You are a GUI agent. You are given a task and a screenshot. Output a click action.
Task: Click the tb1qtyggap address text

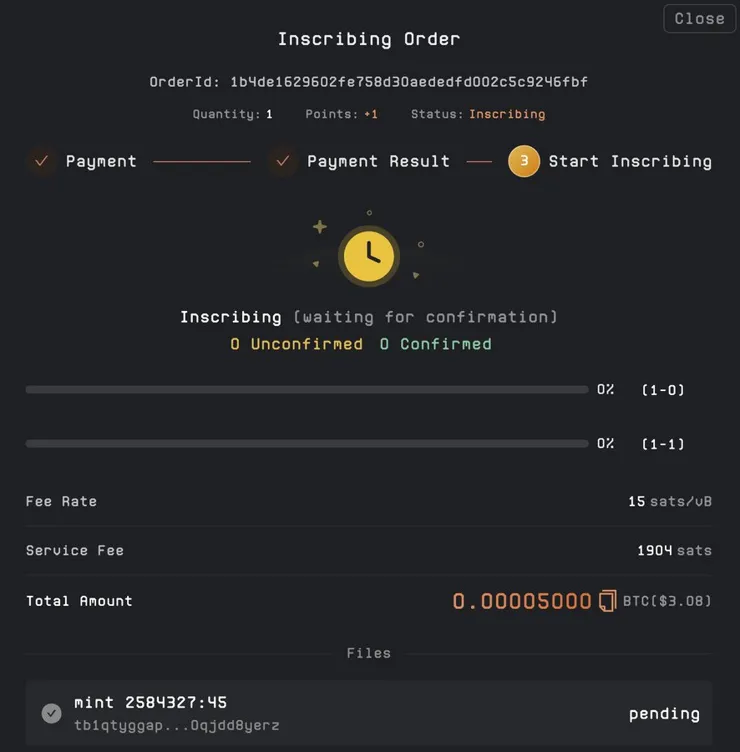177,725
